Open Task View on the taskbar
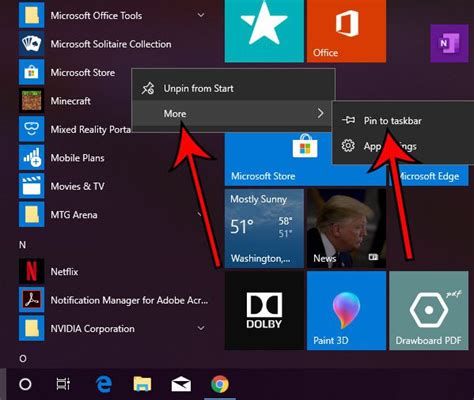 [x=63, y=384]
